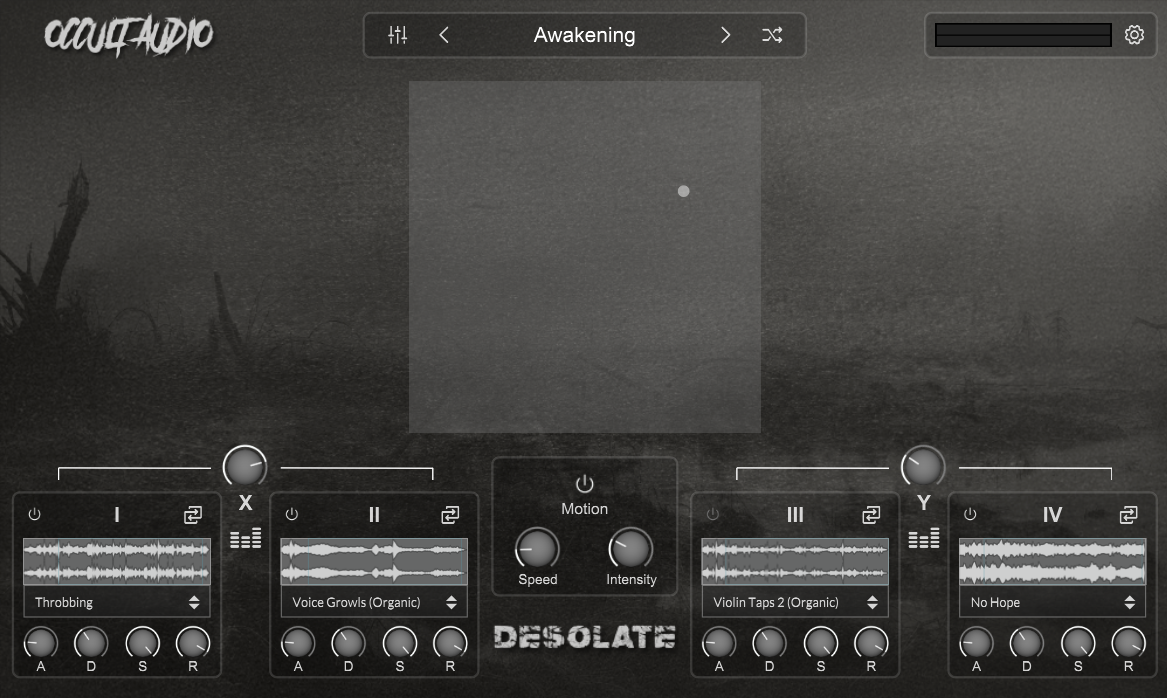Screen dimensions: 1167x698
Task: Click the XY pad position dot
Action: pyautogui.click(x=683, y=191)
